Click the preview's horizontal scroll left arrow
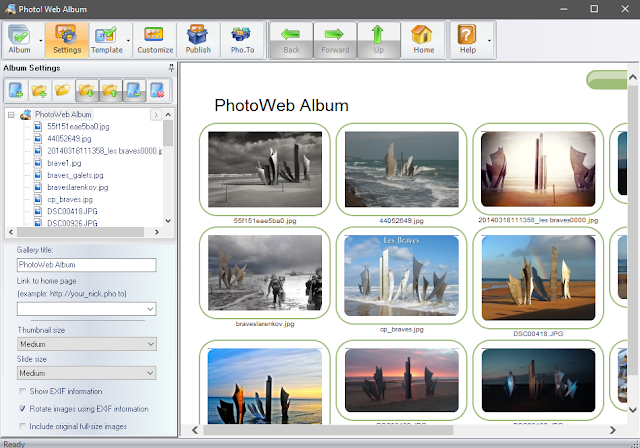This screenshot has height=448, width=640. click(195, 430)
